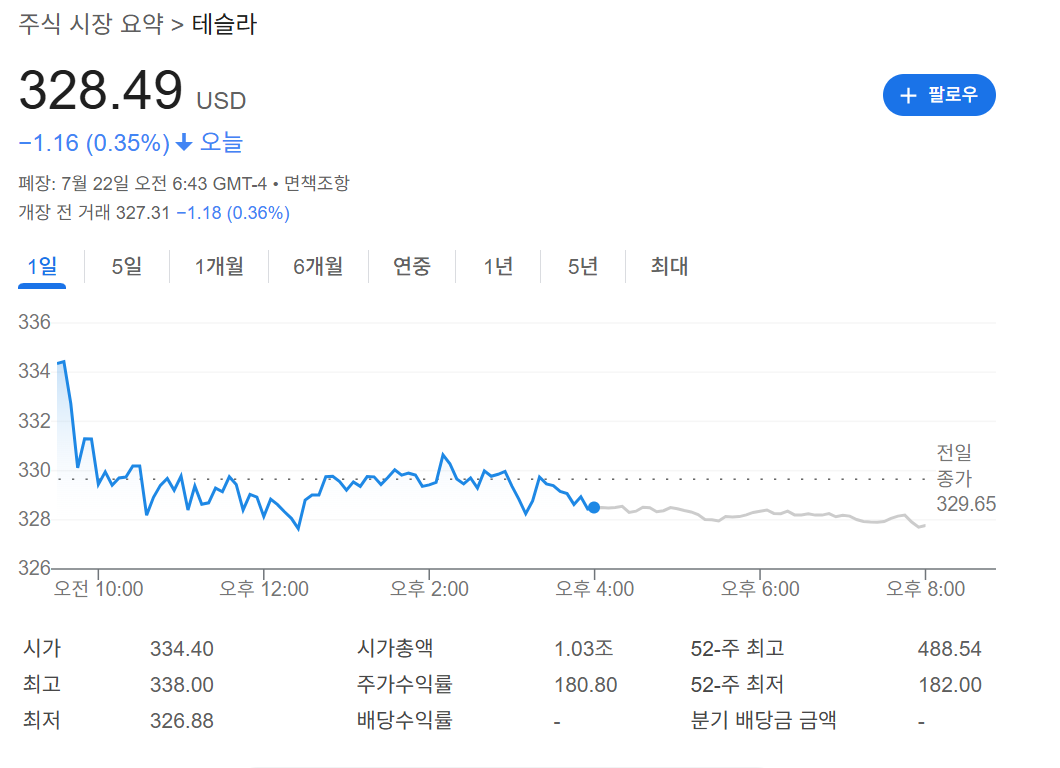
Task: Click the 오후 4:00 axis label
Action: [595, 589]
